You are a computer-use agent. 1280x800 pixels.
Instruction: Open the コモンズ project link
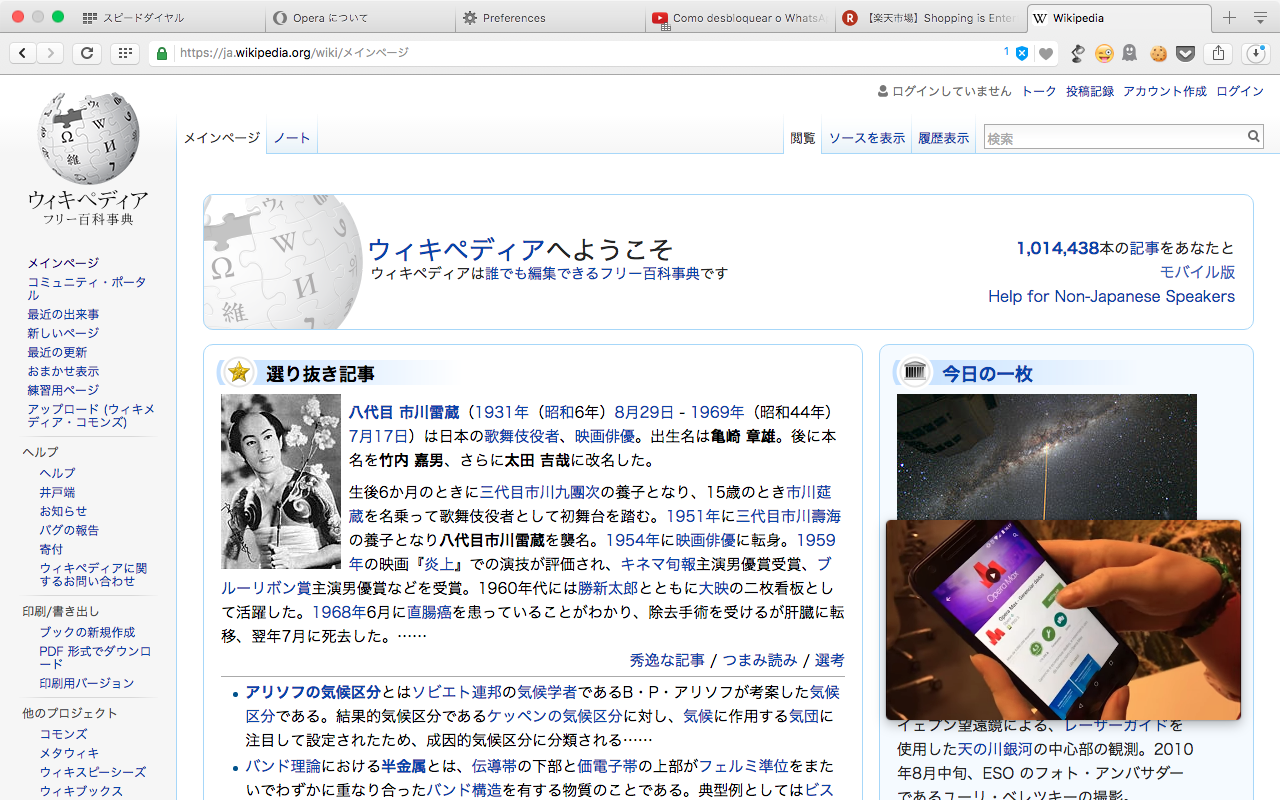63,734
